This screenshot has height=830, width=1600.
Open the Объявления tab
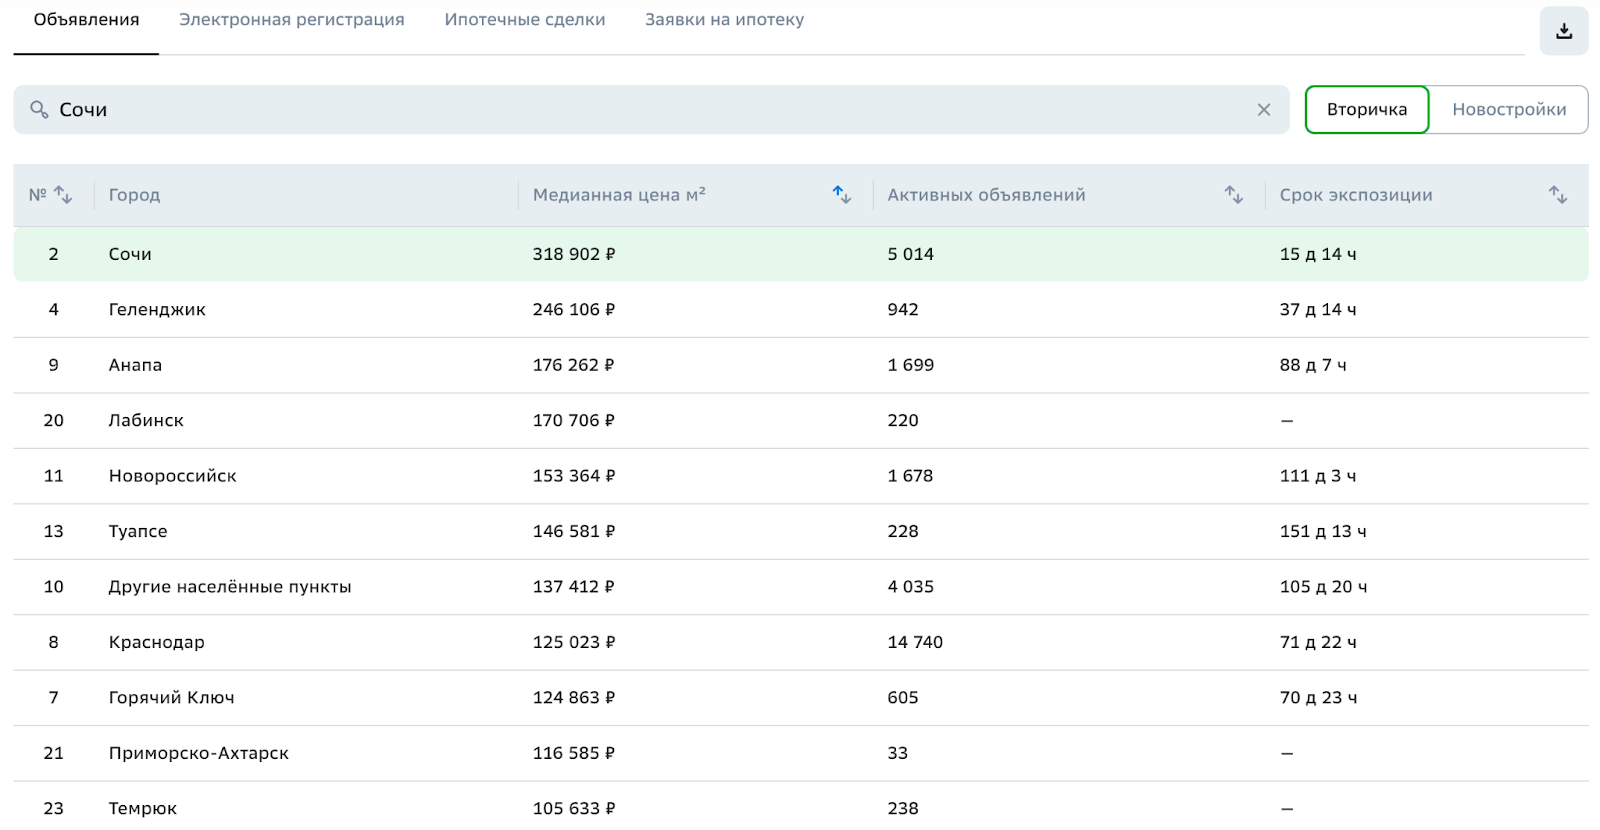pyautogui.click(x=86, y=20)
